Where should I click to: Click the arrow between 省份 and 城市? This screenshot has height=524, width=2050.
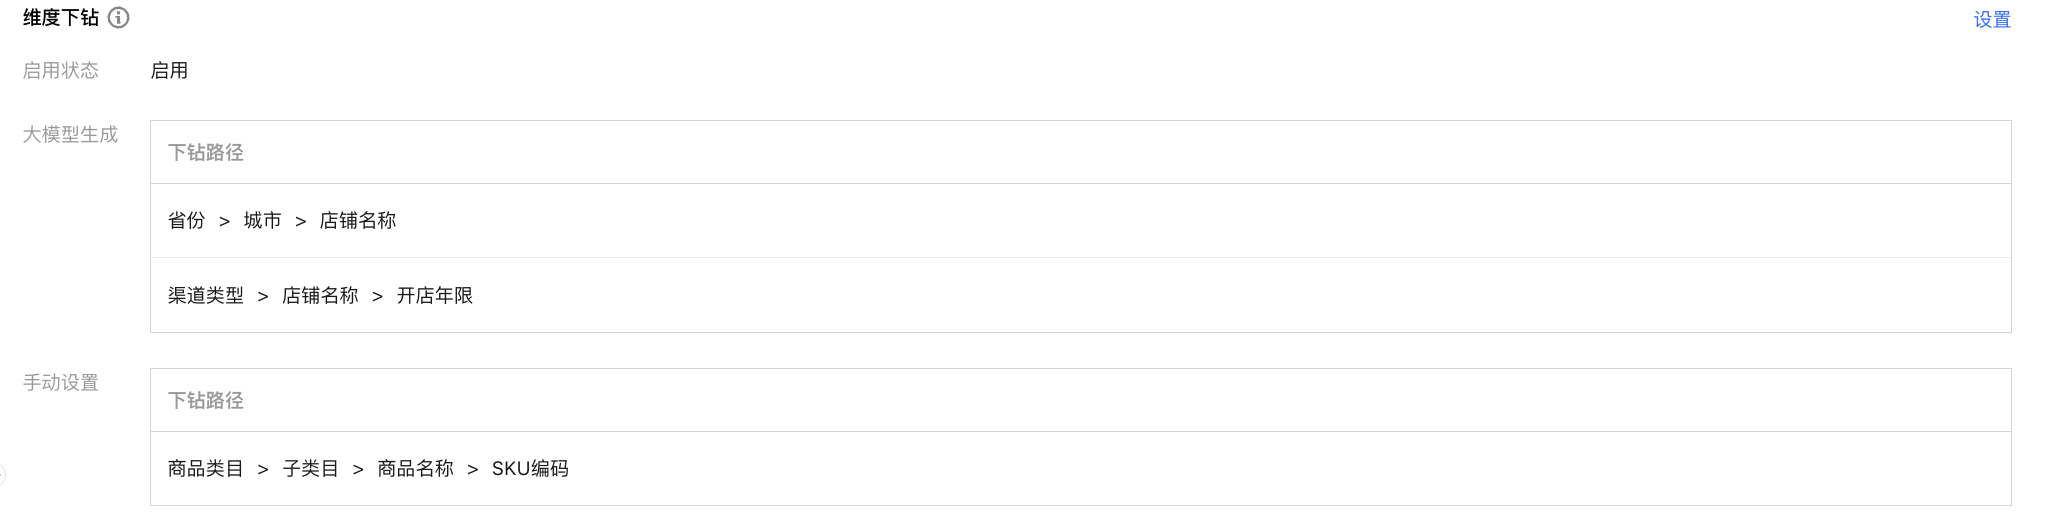(224, 222)
